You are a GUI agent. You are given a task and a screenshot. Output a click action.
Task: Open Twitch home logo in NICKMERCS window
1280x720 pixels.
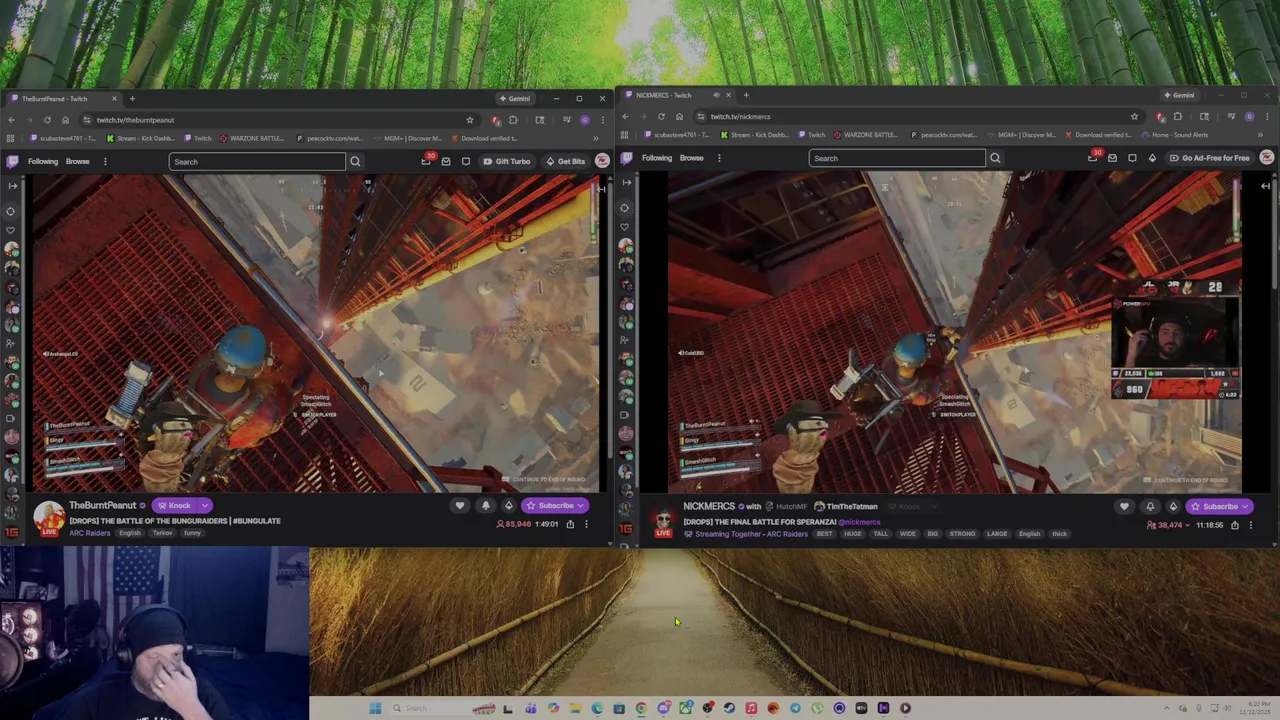pyautogui.click(x=627, y=158)
